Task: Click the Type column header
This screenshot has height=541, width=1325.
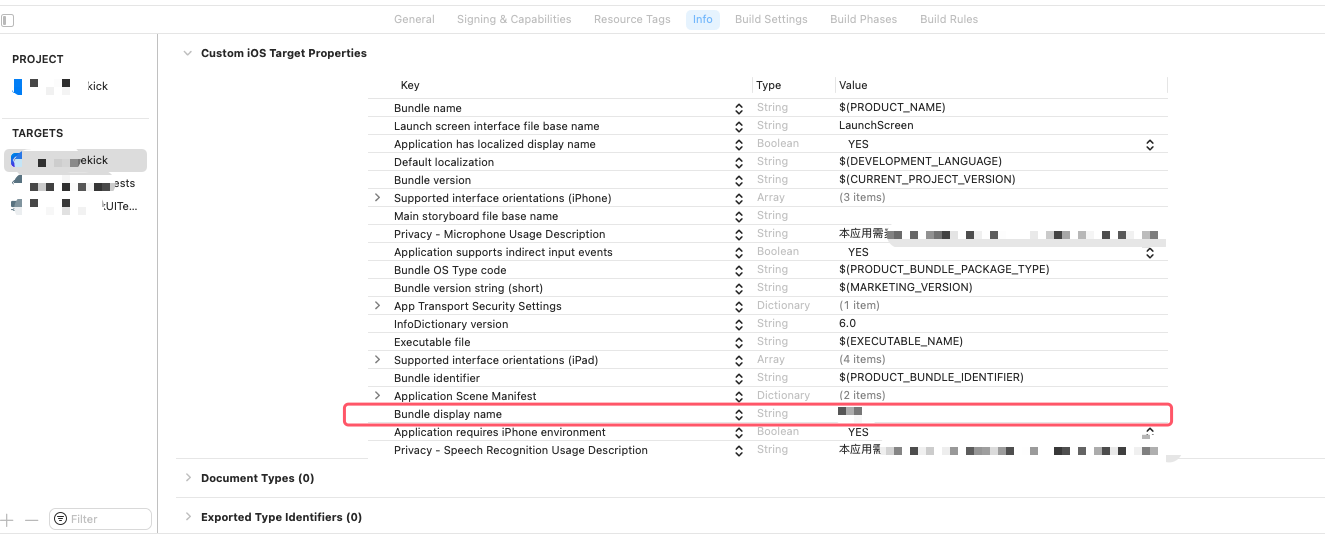Action: (768, 85)
